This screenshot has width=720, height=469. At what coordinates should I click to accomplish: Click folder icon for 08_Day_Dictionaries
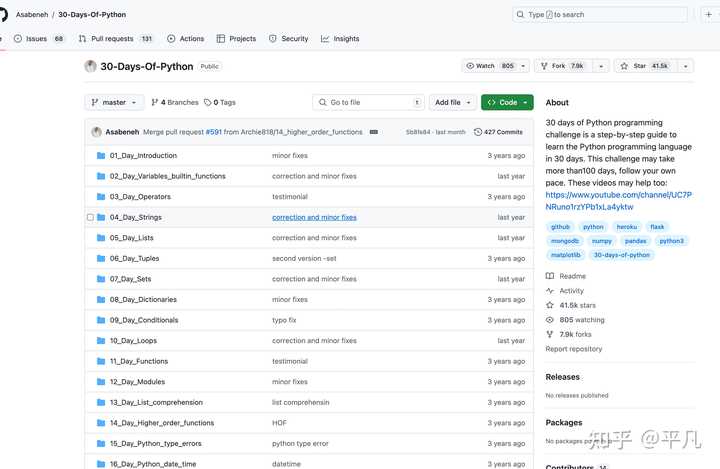(x=101, y=299)
